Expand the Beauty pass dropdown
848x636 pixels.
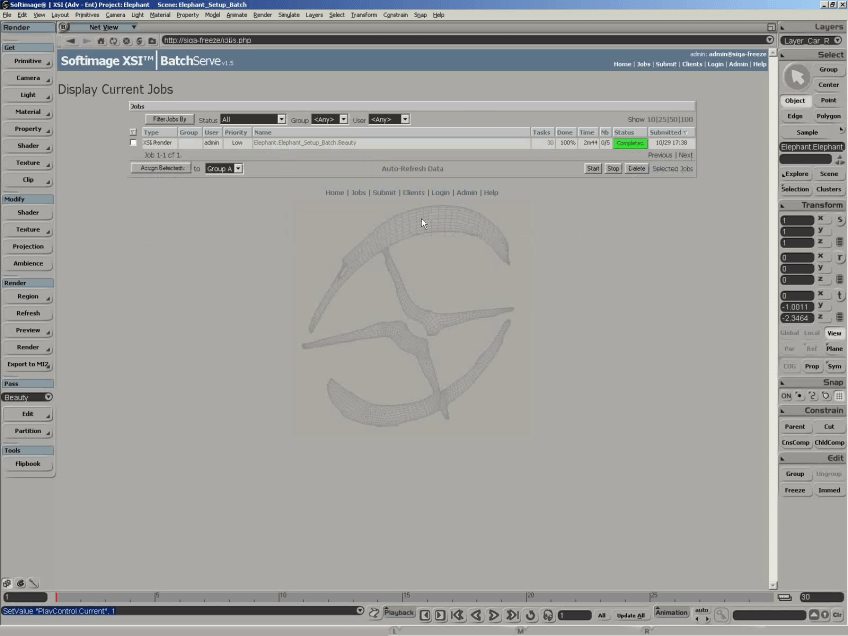tap(27, 397)
